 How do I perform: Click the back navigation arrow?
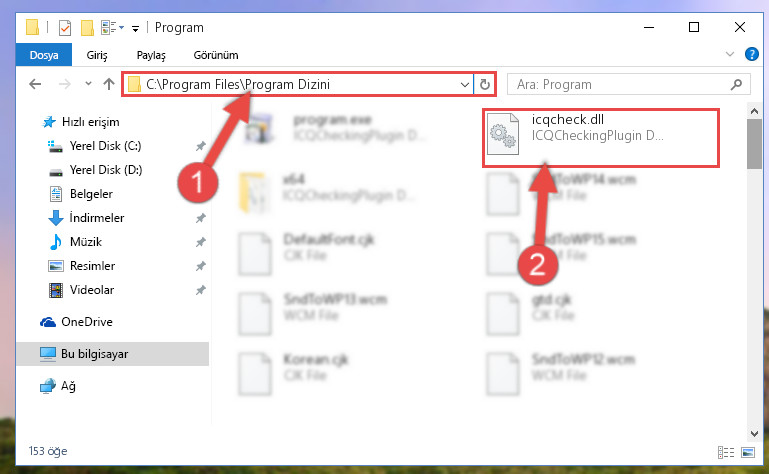tap(35, 84)
